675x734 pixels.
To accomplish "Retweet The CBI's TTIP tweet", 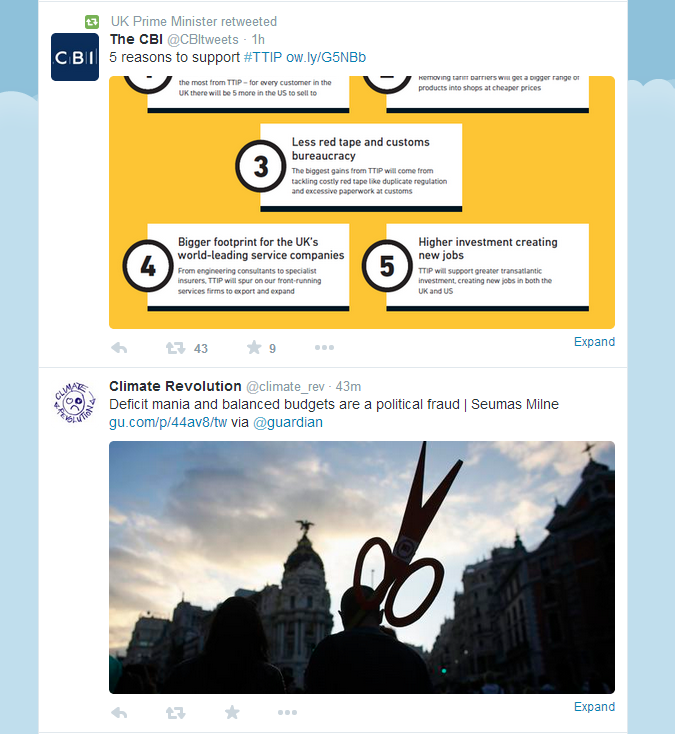I will coord(176,348).
